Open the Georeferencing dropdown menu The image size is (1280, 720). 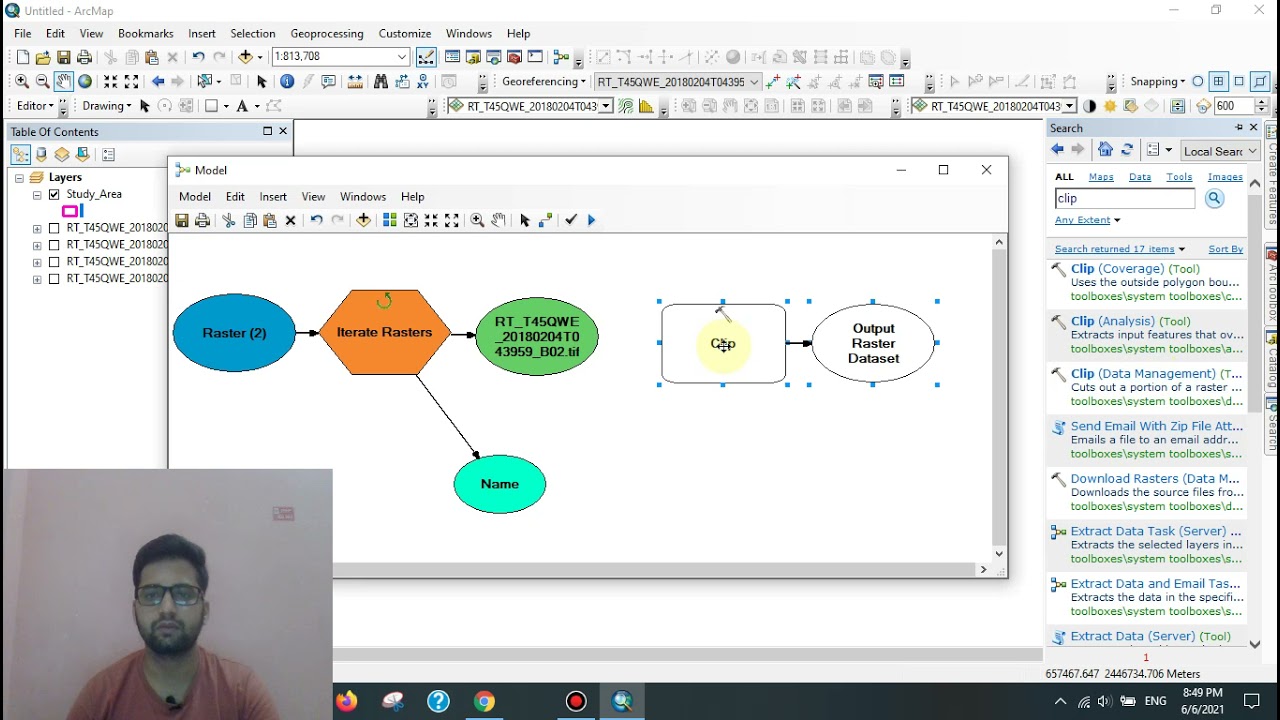544,81
